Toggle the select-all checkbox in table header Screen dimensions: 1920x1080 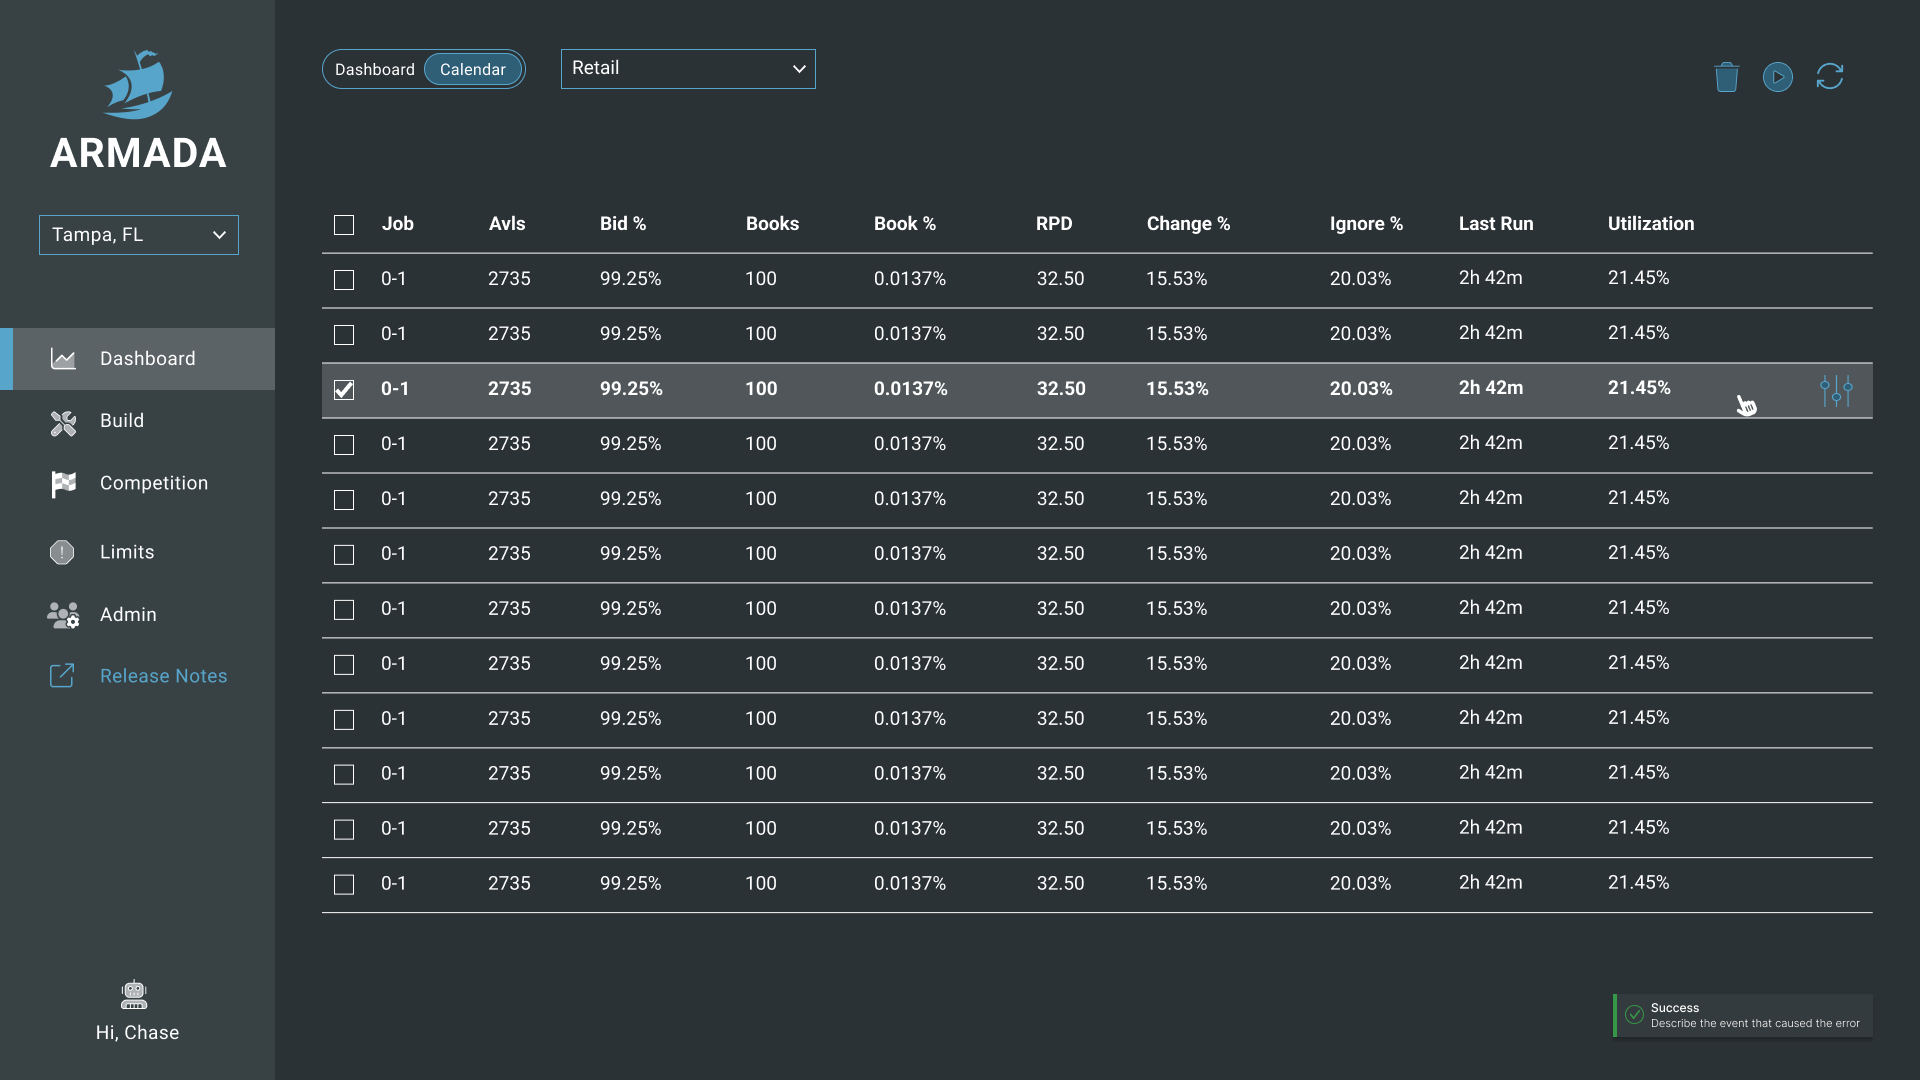pyautogui.click(x=344, y=225)
